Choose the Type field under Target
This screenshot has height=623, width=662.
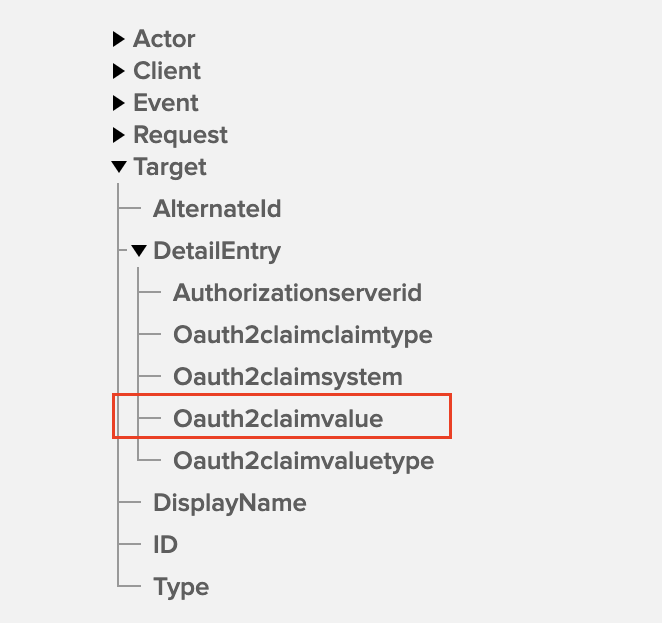pos(181,587)
